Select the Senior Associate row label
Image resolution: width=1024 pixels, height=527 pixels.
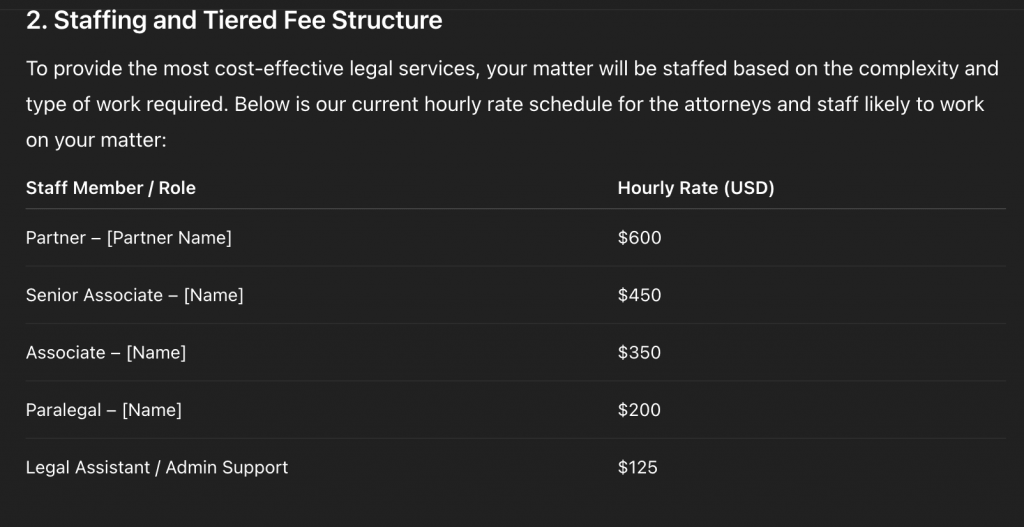pyautogui.click(x=94, y=295)
